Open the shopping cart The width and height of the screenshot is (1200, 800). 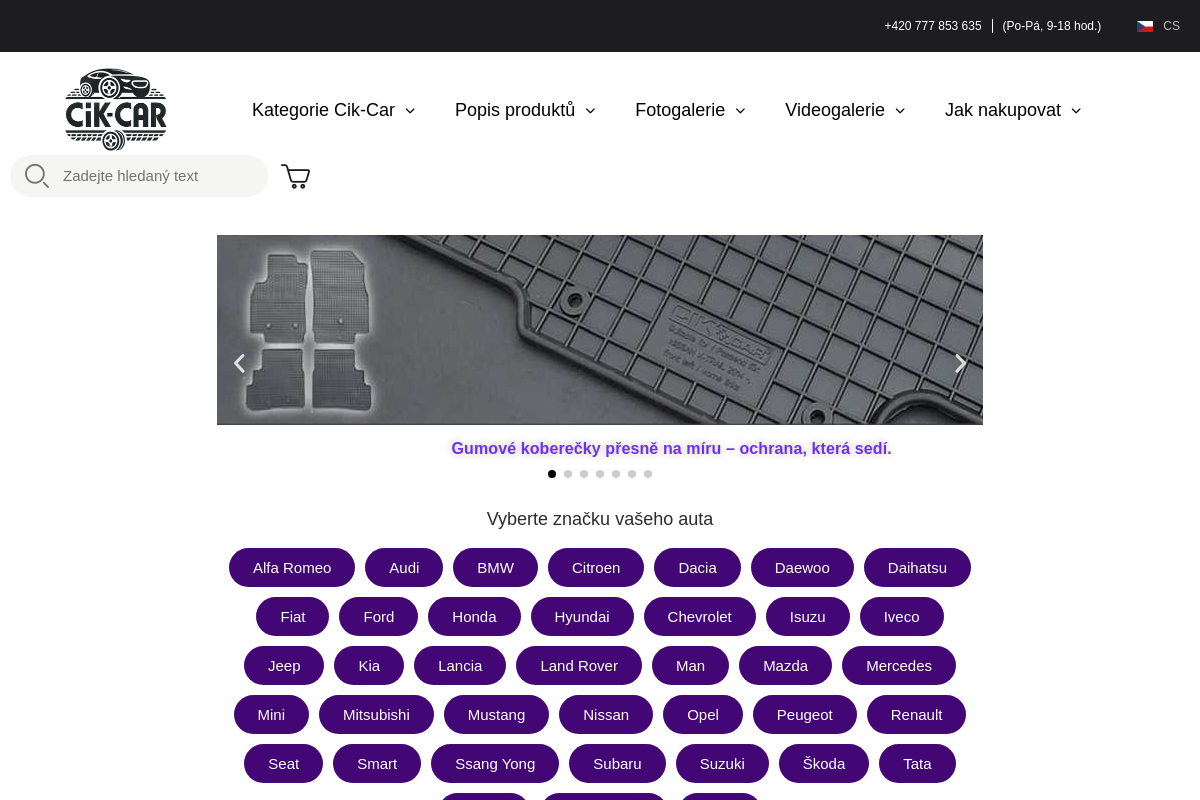click(x=295, y=177)
